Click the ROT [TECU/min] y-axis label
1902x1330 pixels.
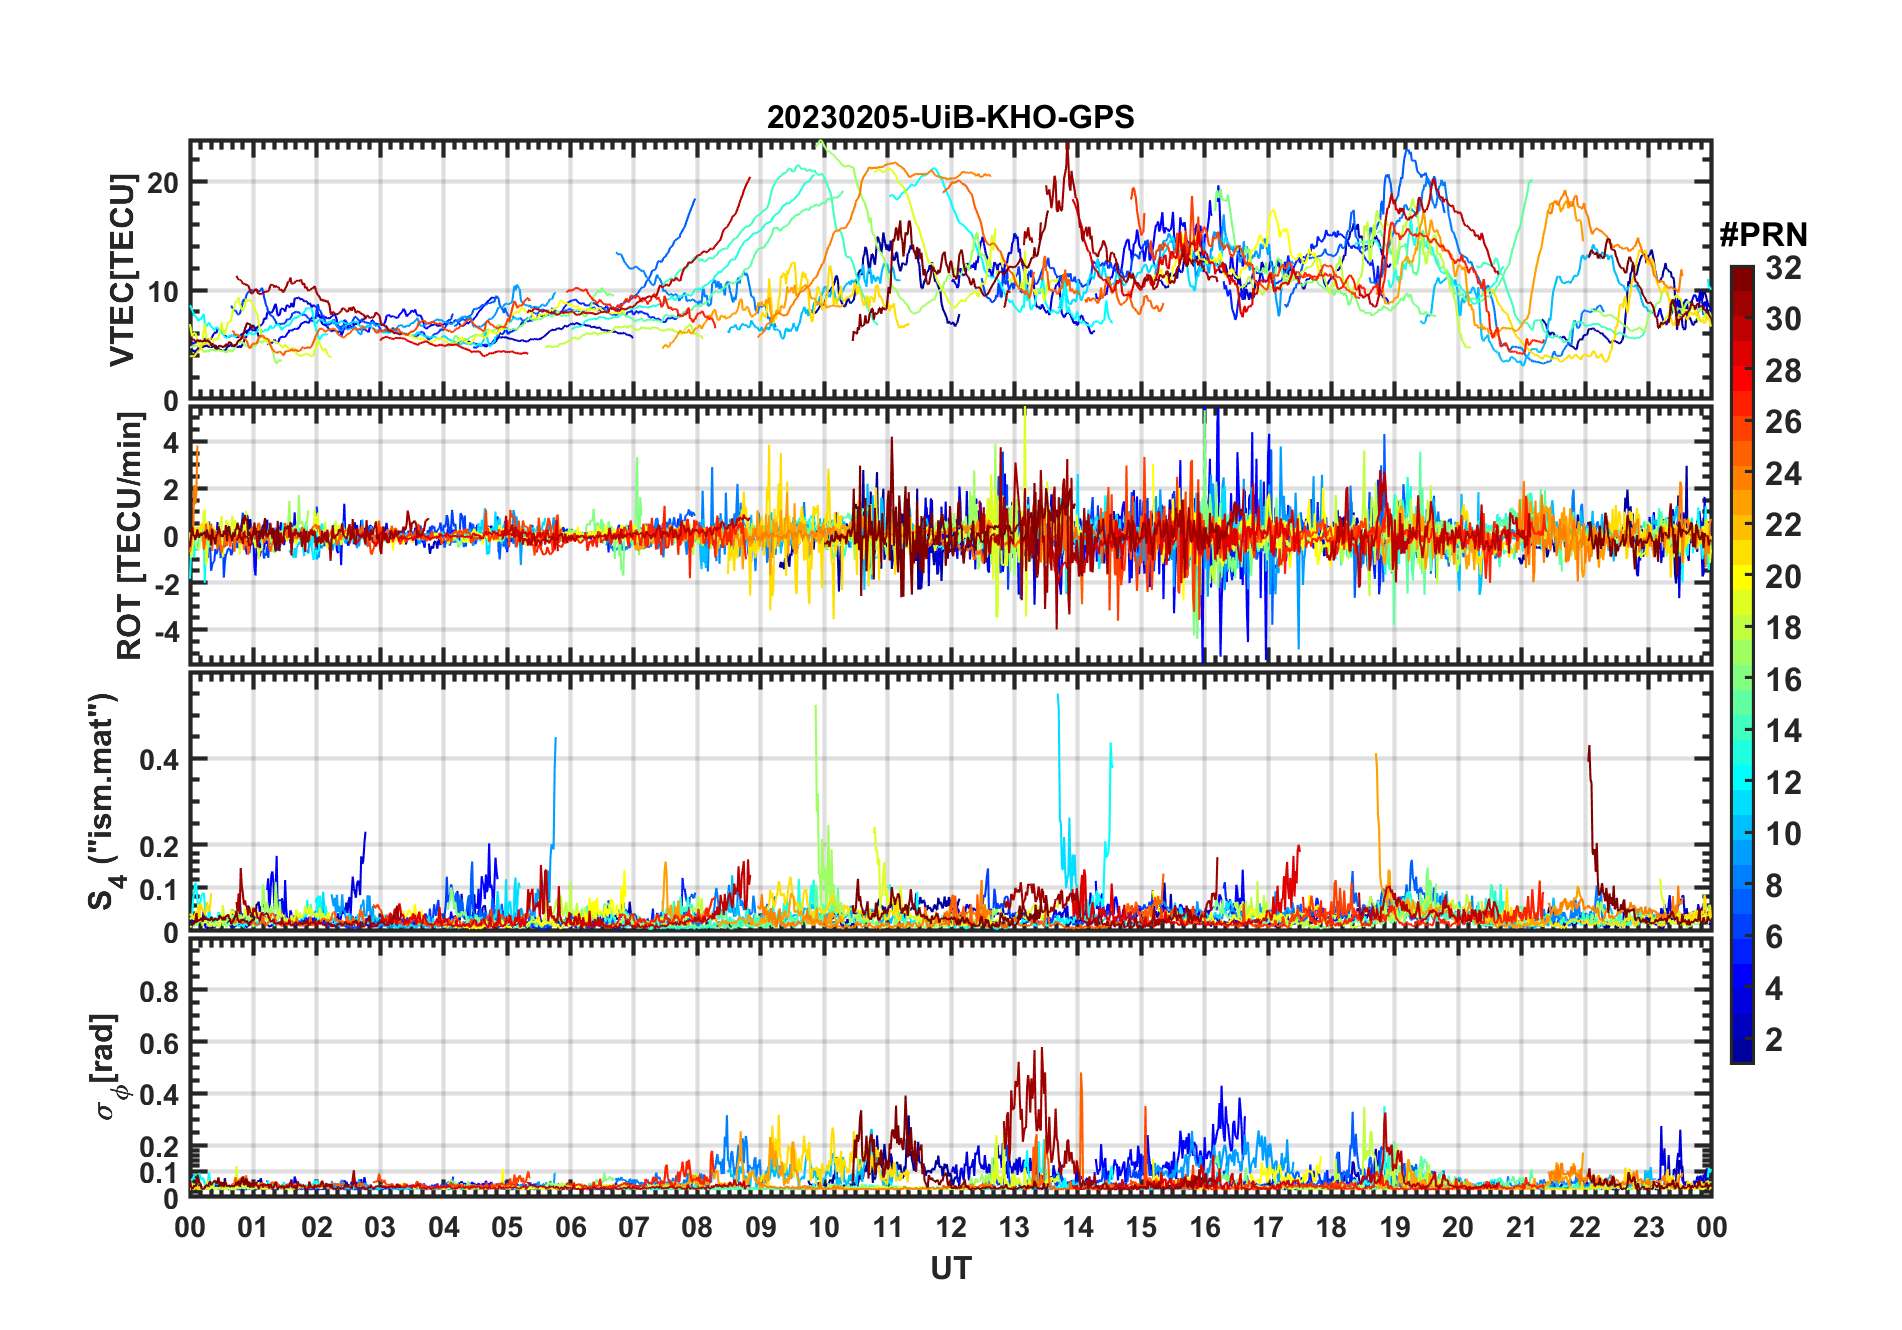tap(129, 536)
